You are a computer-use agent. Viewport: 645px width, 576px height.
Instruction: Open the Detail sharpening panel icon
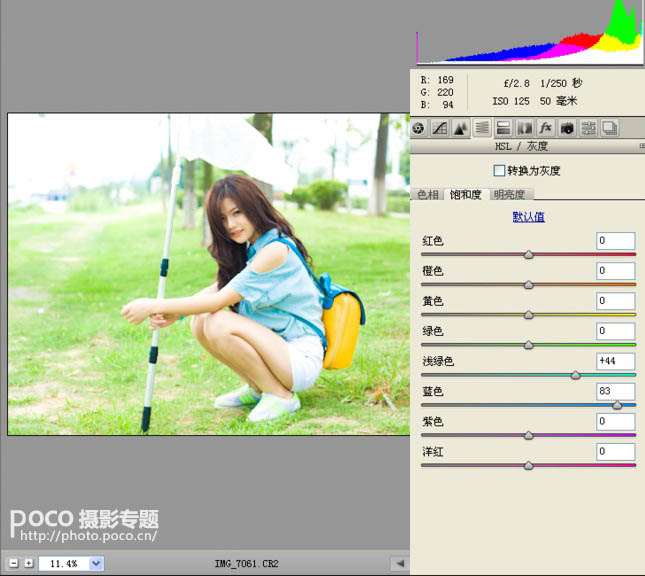461,128
